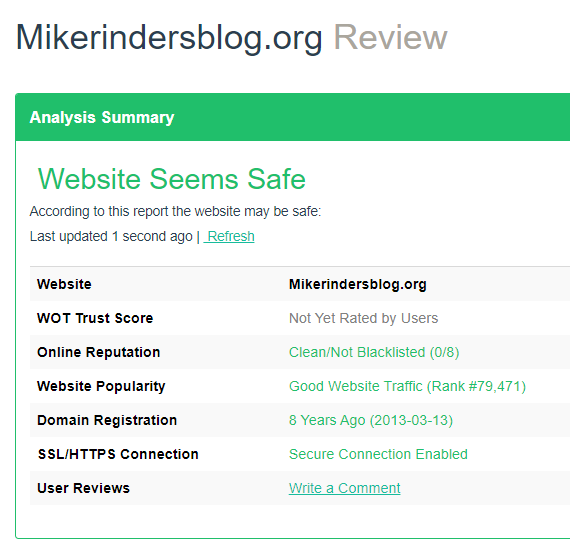The image size is (570, 556).
Task: Click the 8 Years Ago registration date
Action: tap(371, 420)
